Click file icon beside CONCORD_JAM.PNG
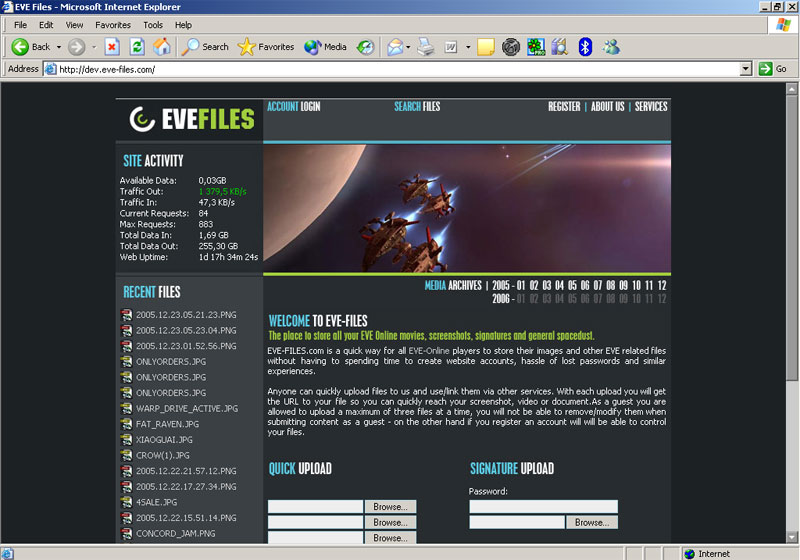This screenshot has width=800, height=560. [126, 533]
